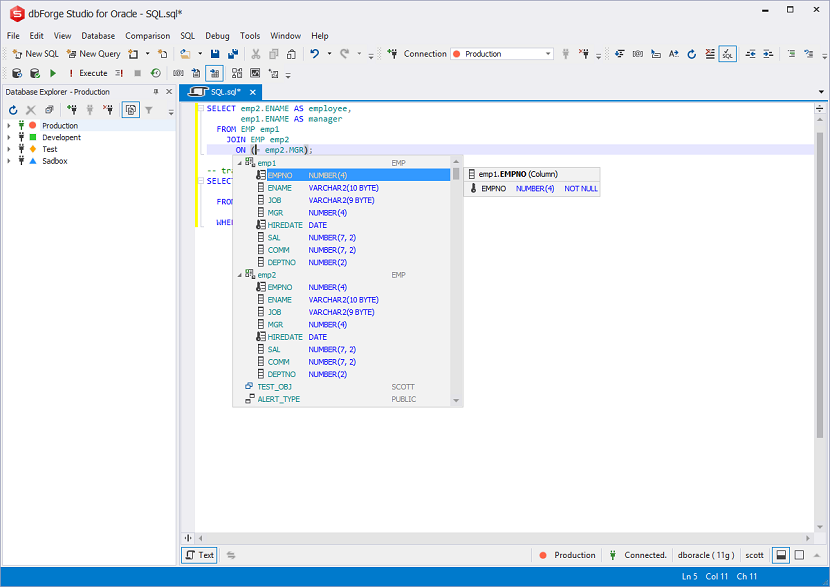
Task: Click the Comment Selection icon
Action: 791,54
